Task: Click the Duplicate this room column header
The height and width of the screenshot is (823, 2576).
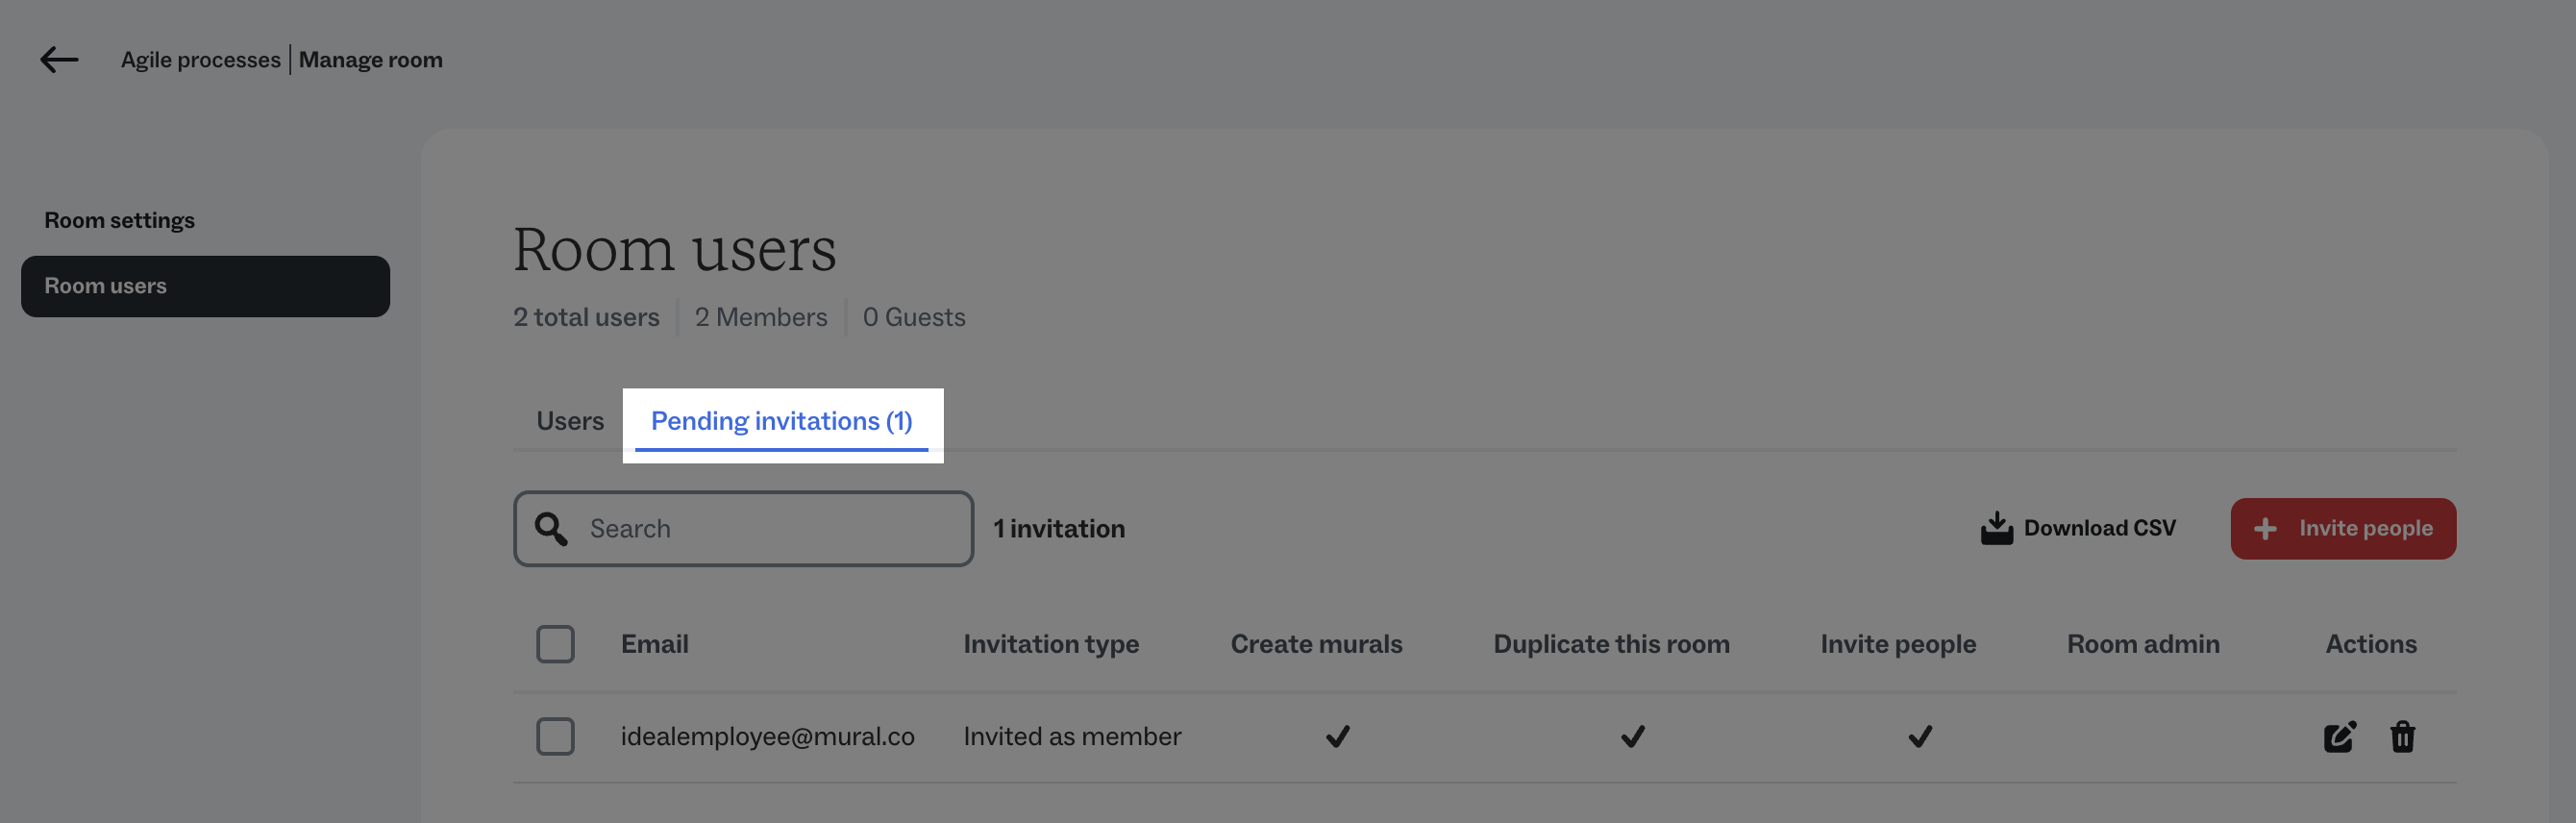Action: pos(1611,644)
